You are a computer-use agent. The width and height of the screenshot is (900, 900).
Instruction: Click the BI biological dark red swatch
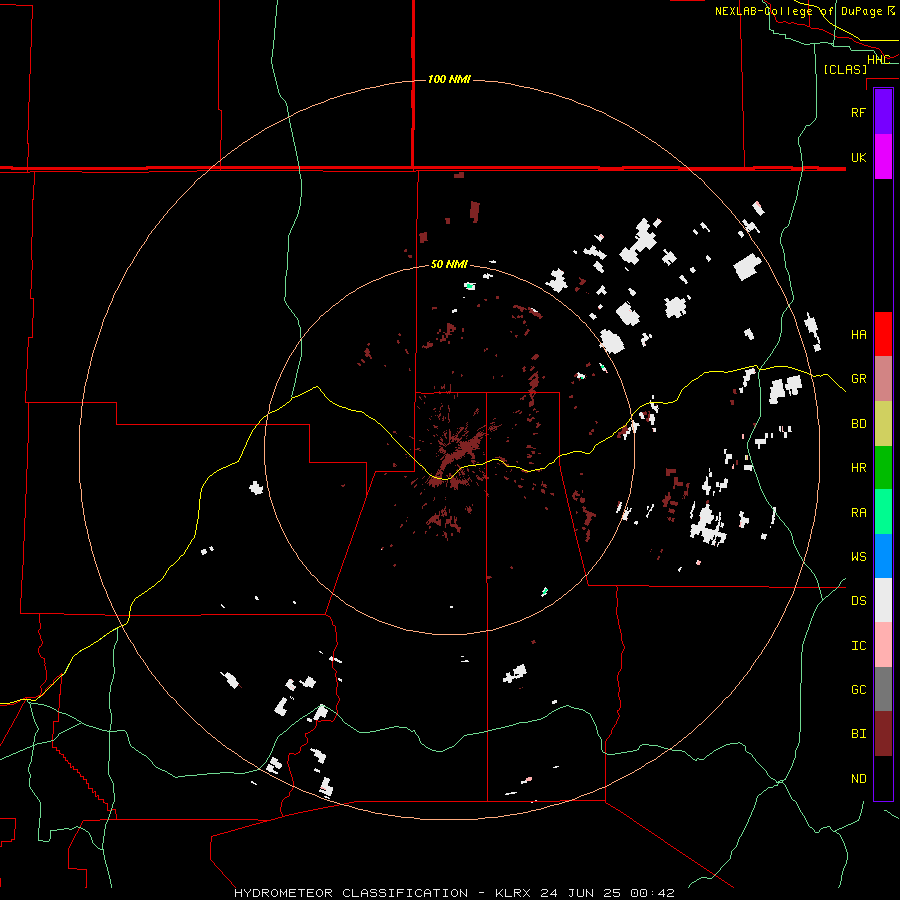click(883, 734)
